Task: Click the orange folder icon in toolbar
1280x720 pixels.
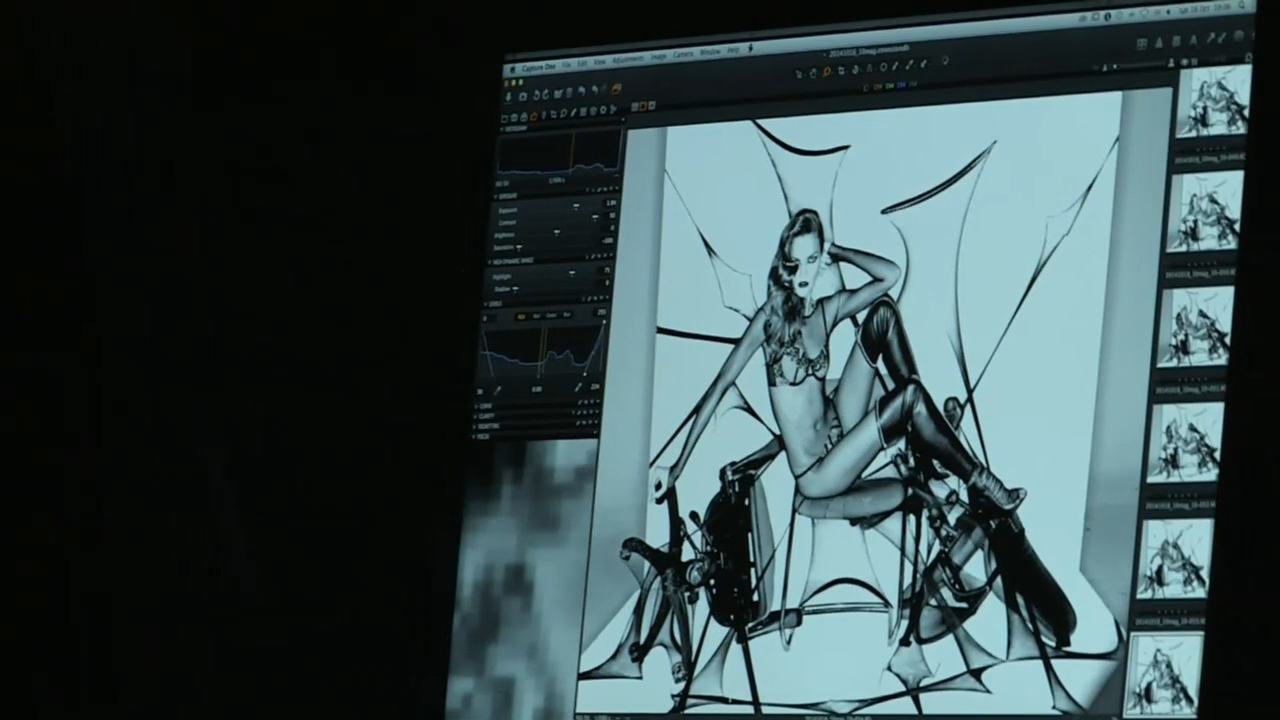Action: tap(616, 89)
